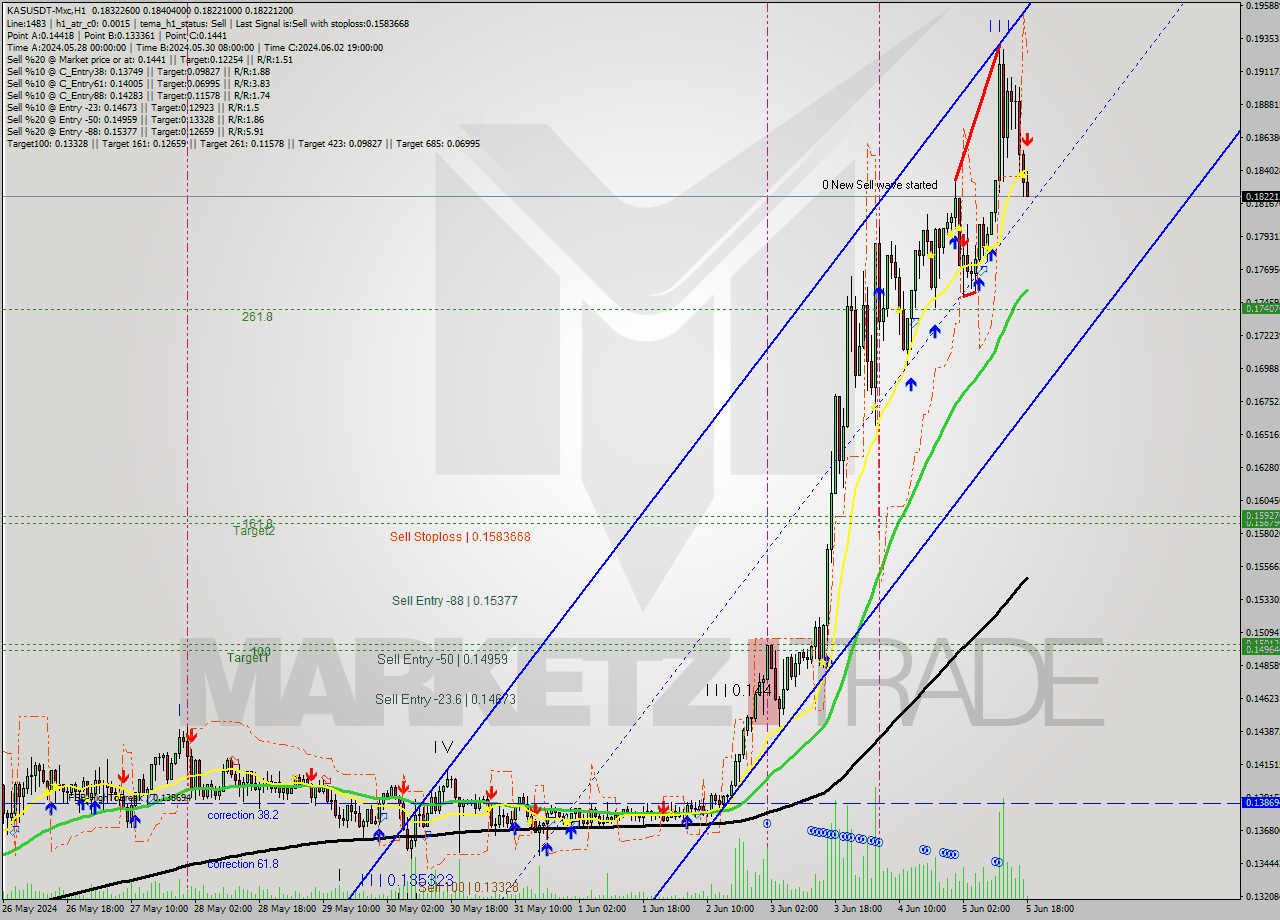1280x920 pixels.
Task: Click the 'Target2' level label
Action: tap(254, 531)
